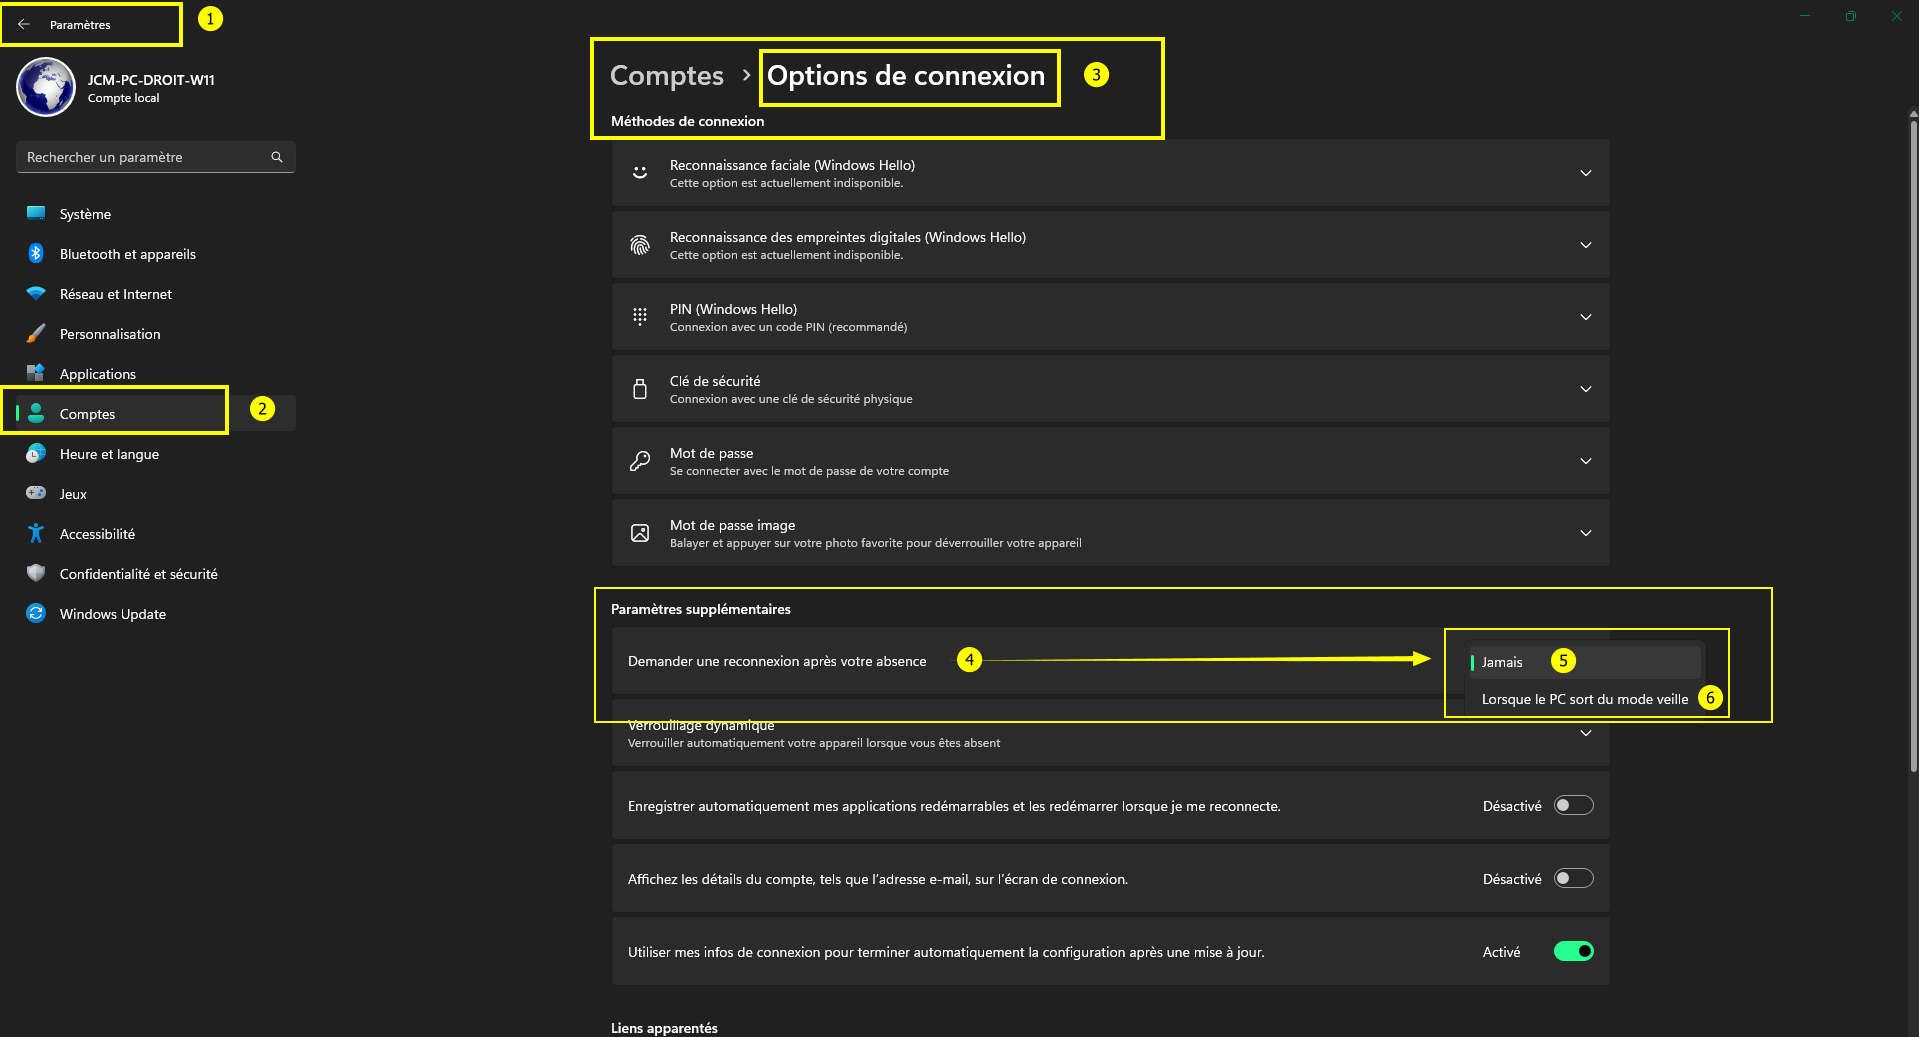Click the fingerprint icon
This screenshot has height=1037, width=1919.
pyautogui.click(x=640, y=245)
